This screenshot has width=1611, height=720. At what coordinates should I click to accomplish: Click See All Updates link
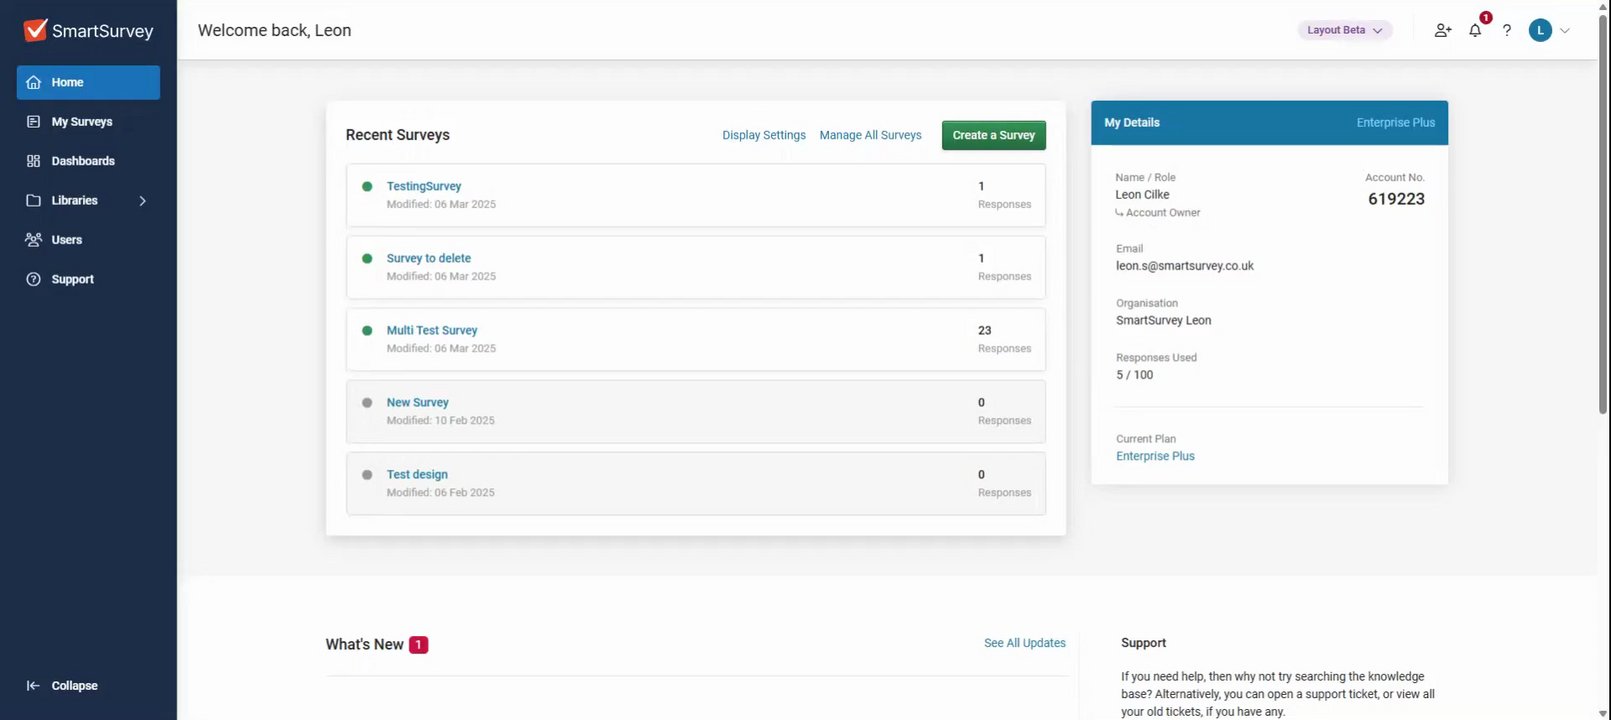(x=1025, y=643)
